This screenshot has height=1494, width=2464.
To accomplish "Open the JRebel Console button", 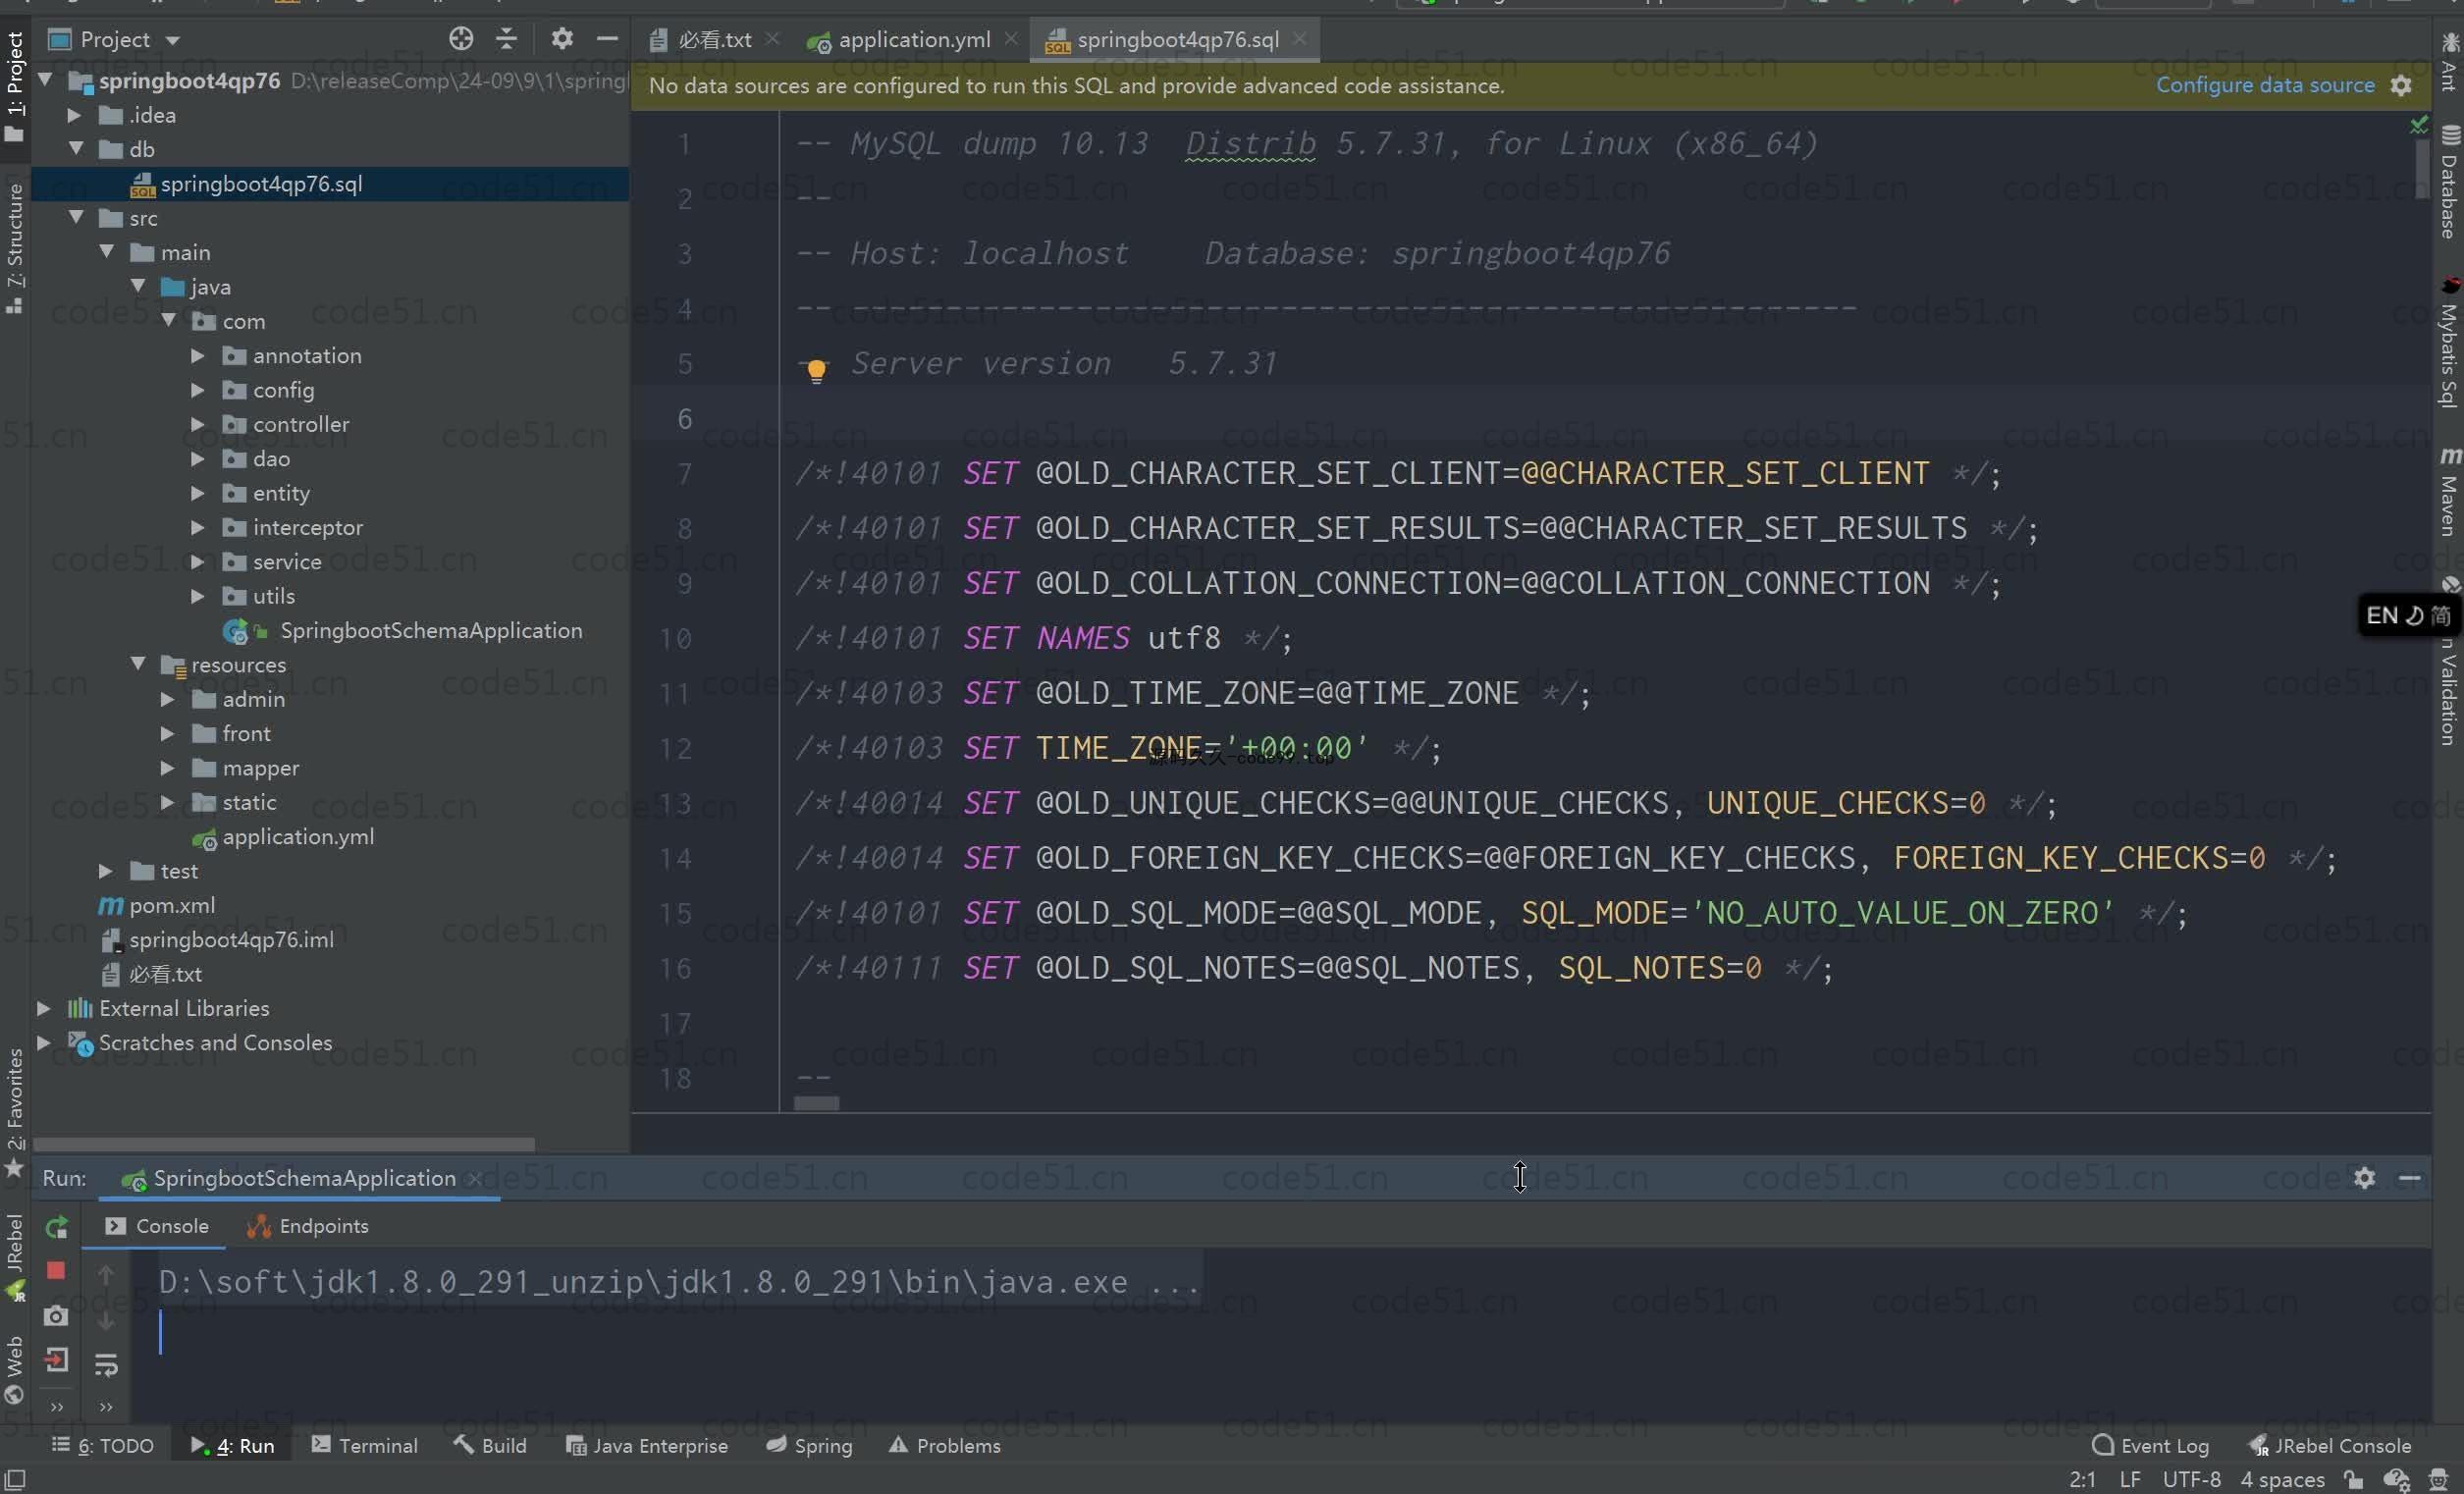I will point(2330,1445).
